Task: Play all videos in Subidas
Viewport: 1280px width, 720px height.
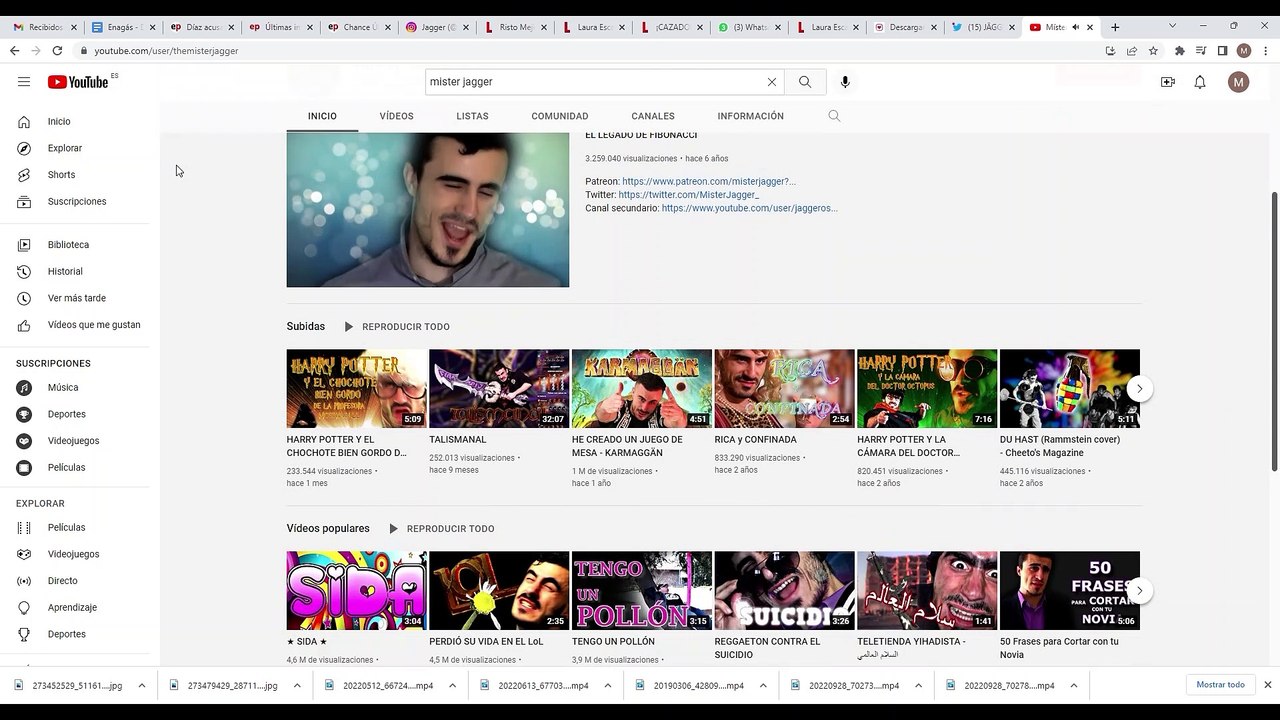Action: click(396, 327)
